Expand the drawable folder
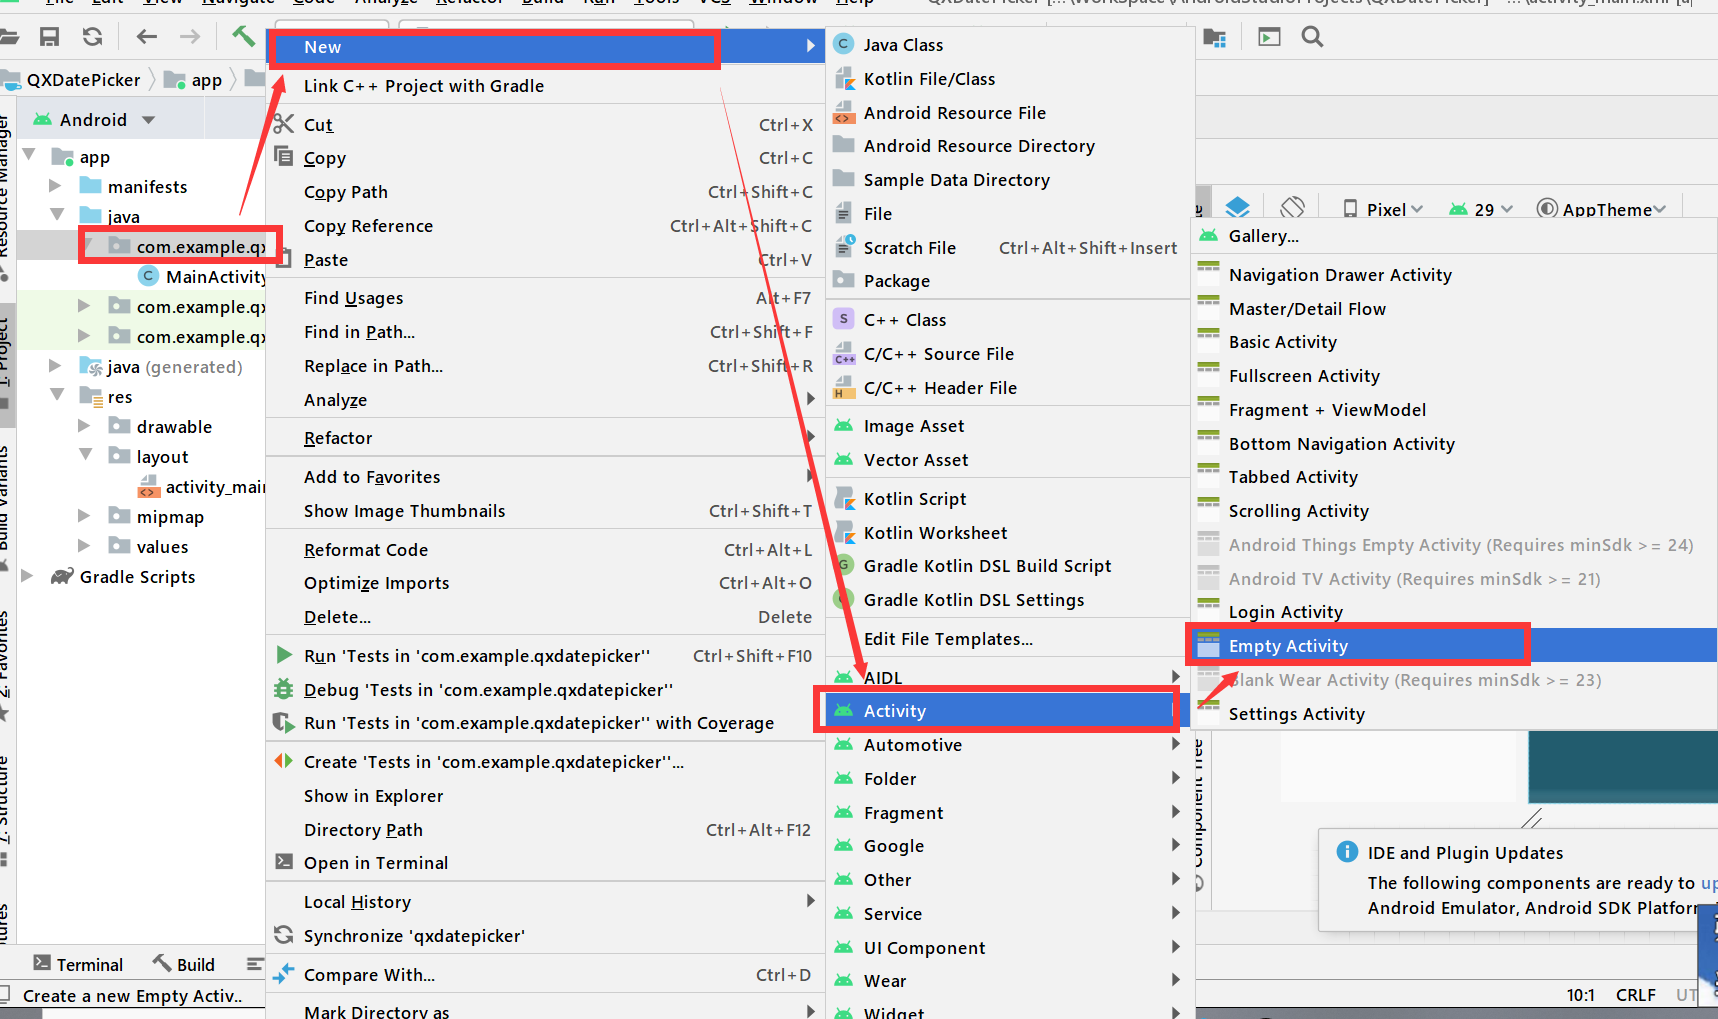This screenshot has width=1718, height=1019. pyautogui.click(x=85, y=426)
